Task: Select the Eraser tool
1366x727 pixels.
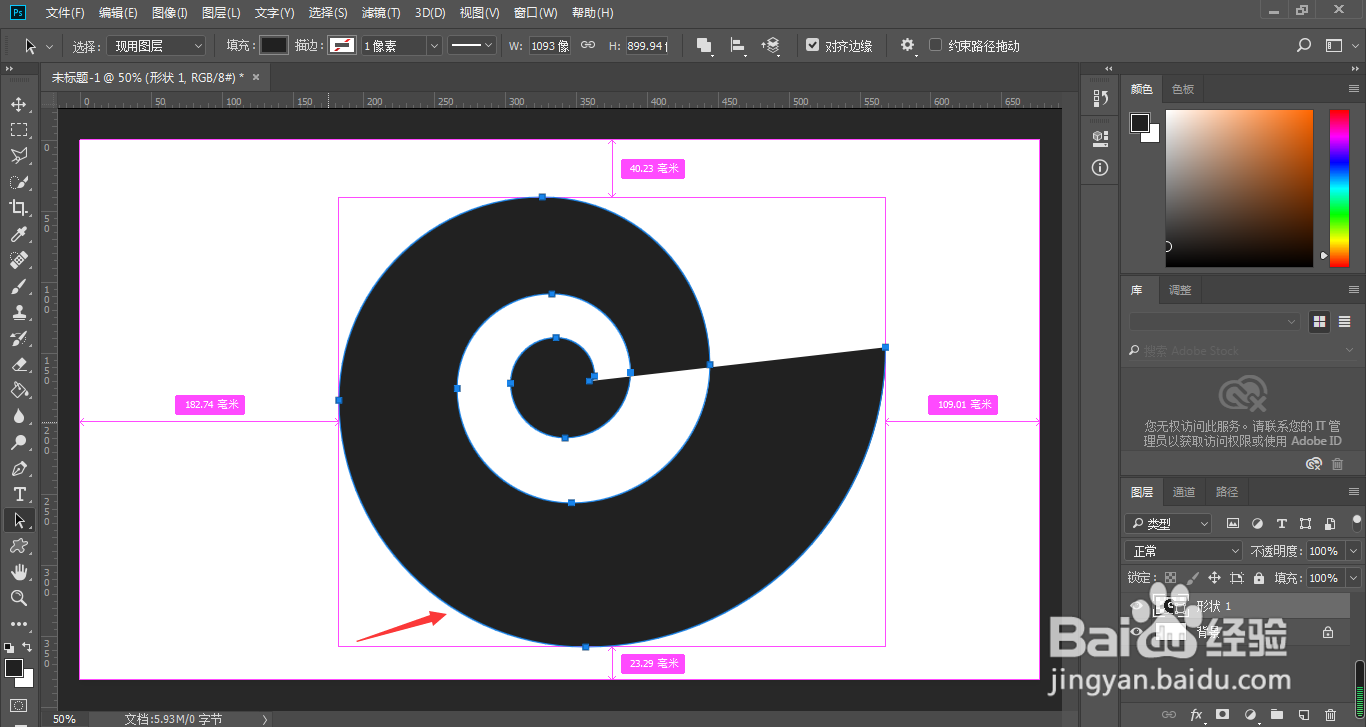Action: point(18,364)
